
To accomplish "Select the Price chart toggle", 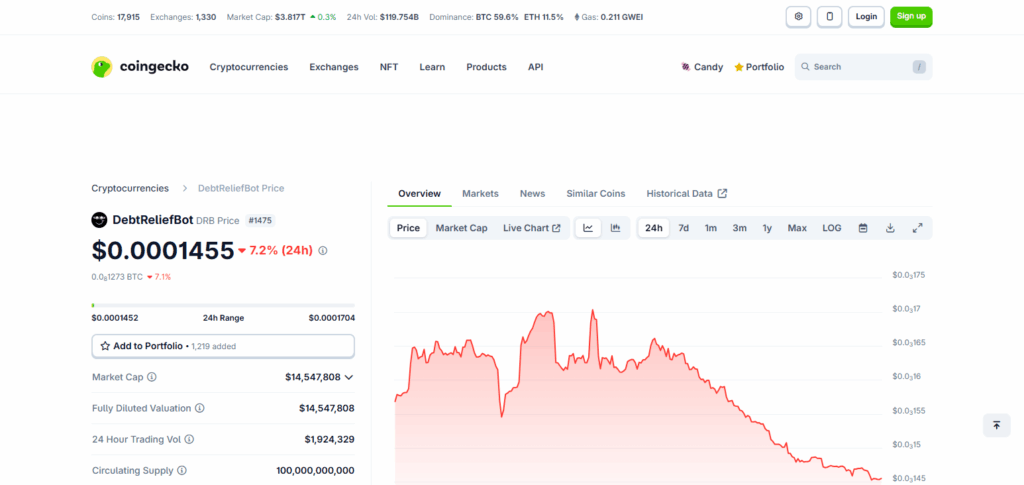I will point(408,228).
